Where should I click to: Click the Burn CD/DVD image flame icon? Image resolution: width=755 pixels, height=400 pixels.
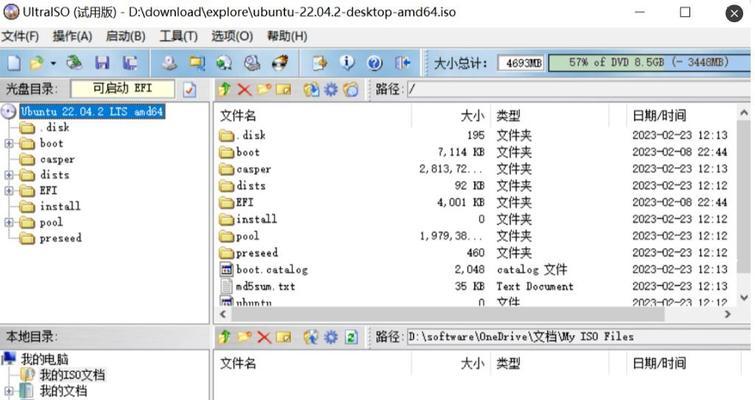tap(280, 63)
